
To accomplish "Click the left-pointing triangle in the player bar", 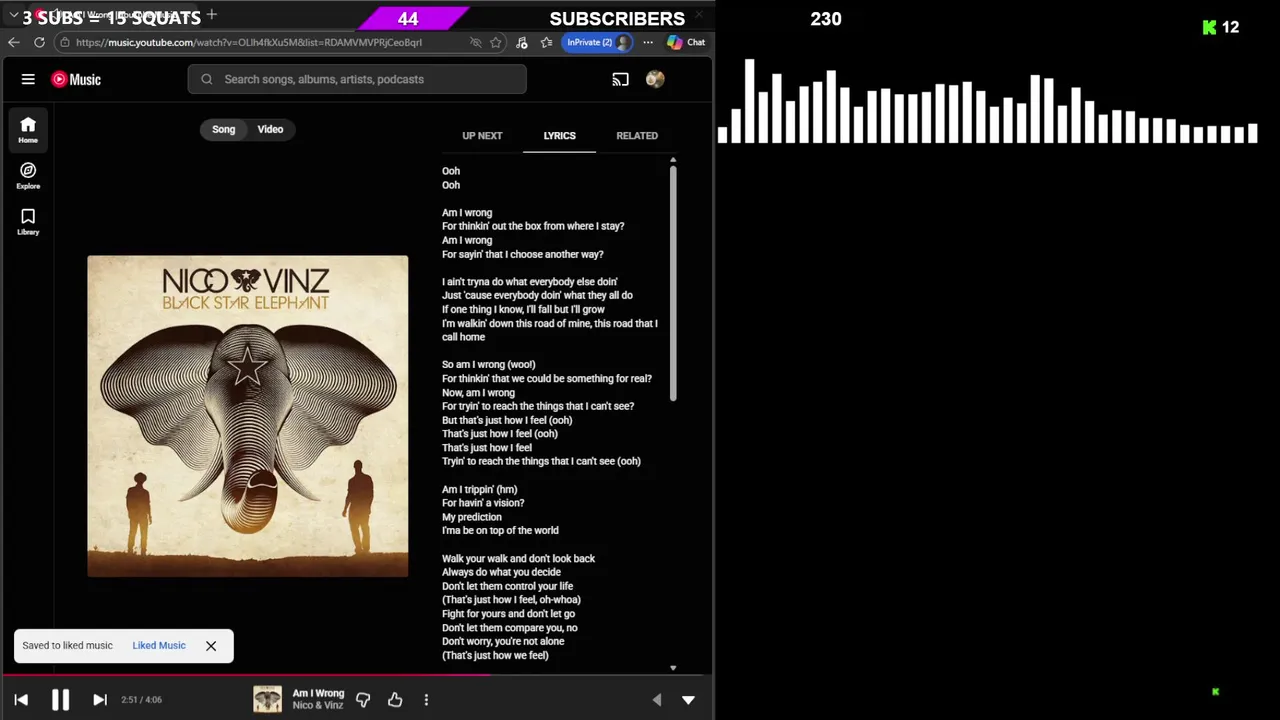I will 656,700.
